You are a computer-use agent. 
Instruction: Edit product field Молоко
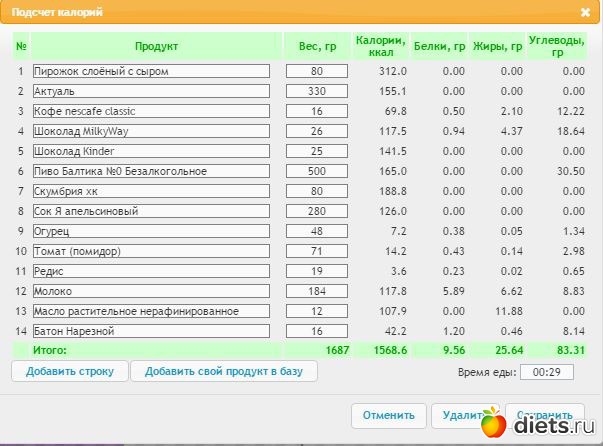click(x=151, y=291)
